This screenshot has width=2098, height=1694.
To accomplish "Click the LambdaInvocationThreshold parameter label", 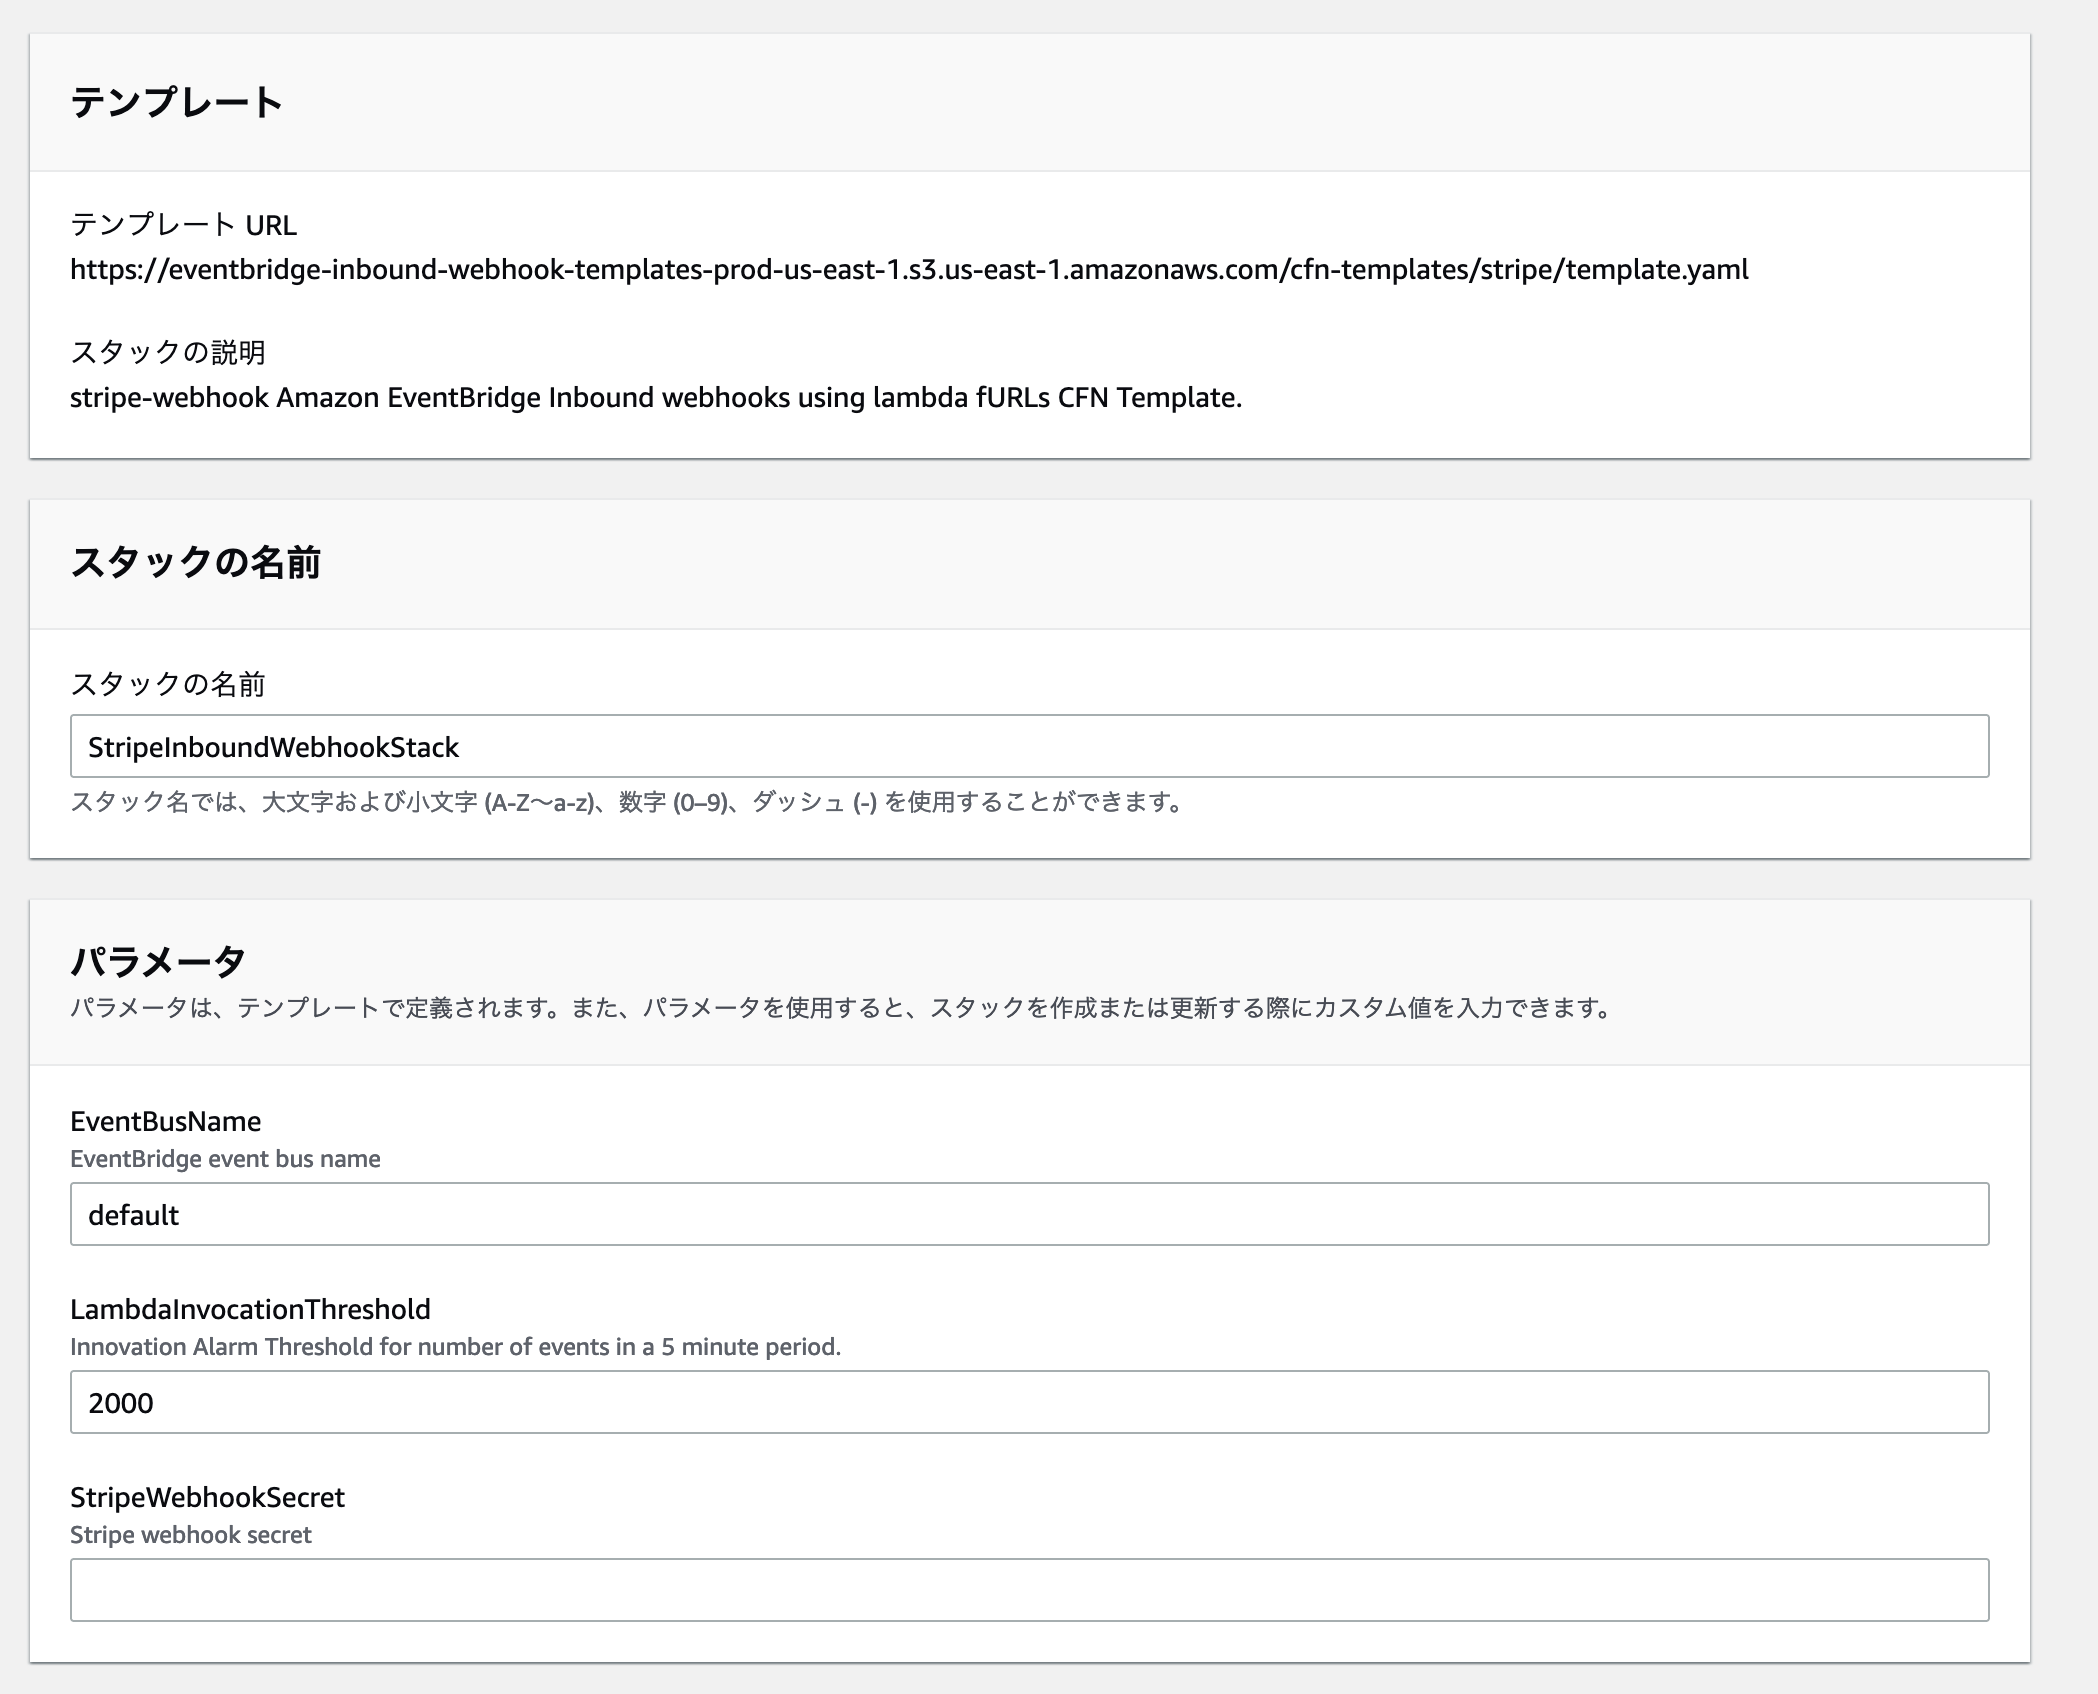I will click(250, 1309).
